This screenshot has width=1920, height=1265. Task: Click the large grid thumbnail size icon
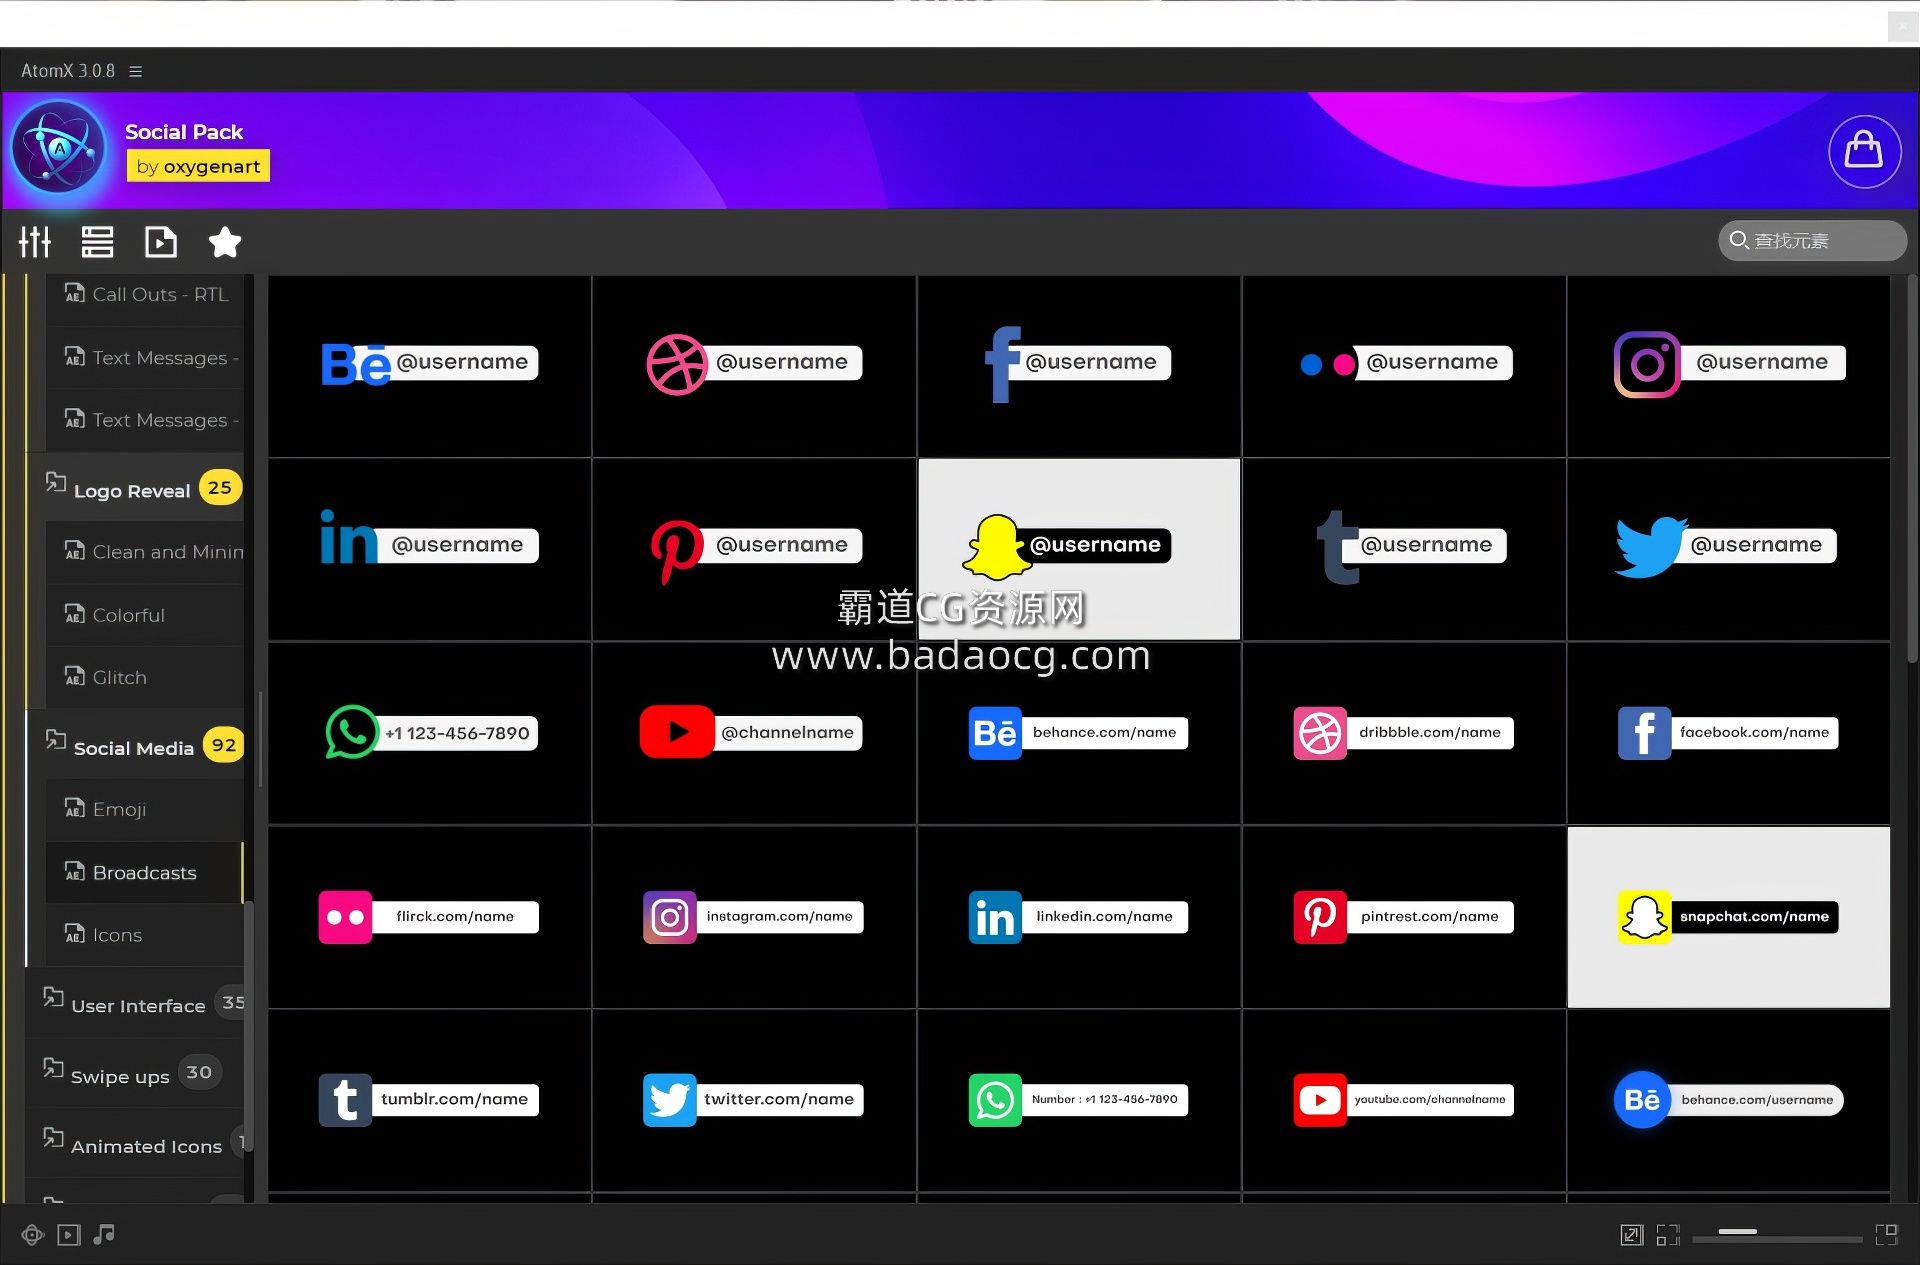pyautogui.click(x=1887, y=1235)
